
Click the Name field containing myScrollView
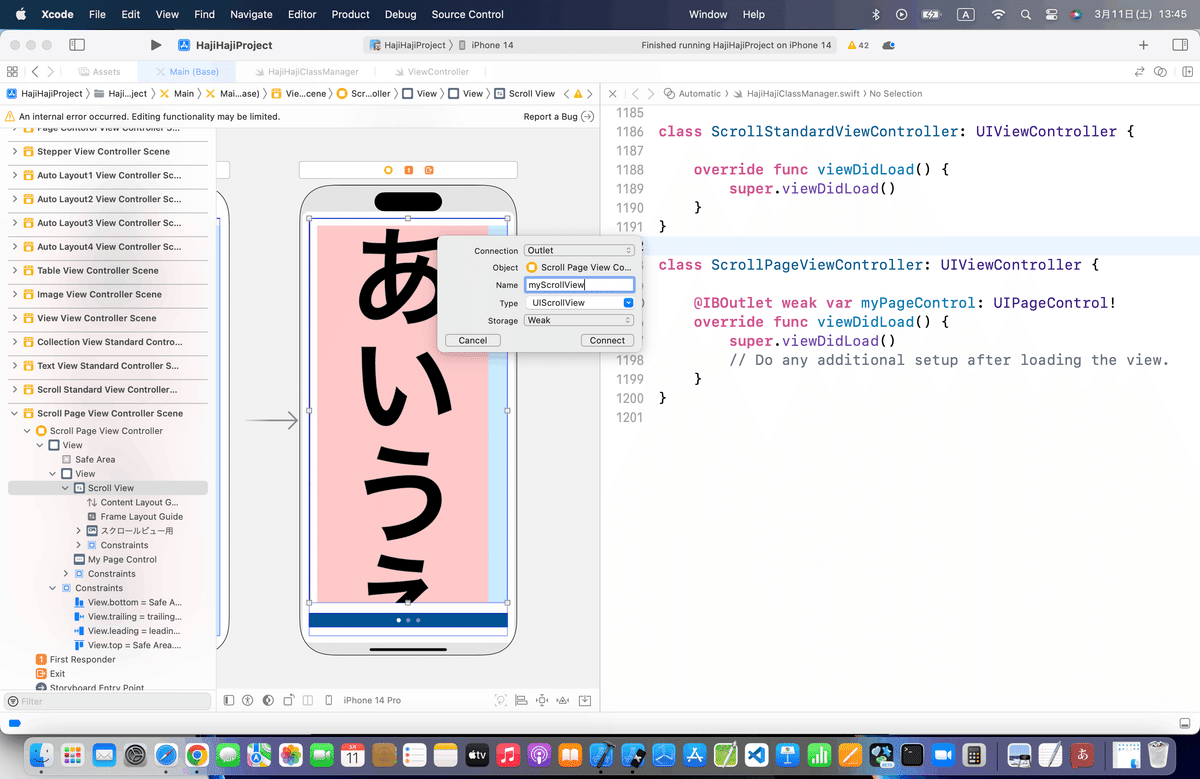[x=580, y=285]
